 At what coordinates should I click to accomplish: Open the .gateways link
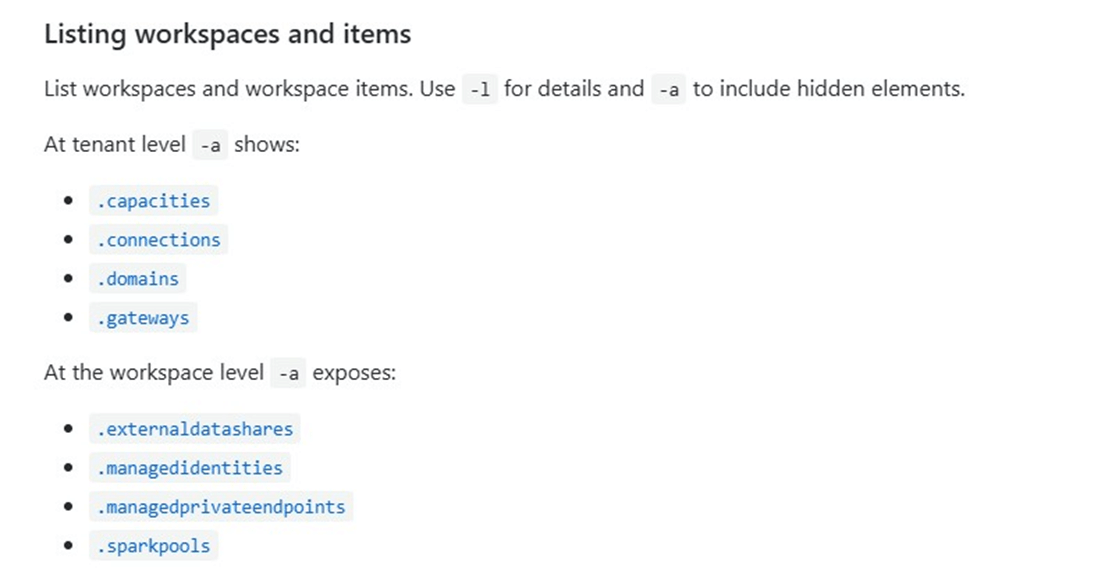click(143, 318)
